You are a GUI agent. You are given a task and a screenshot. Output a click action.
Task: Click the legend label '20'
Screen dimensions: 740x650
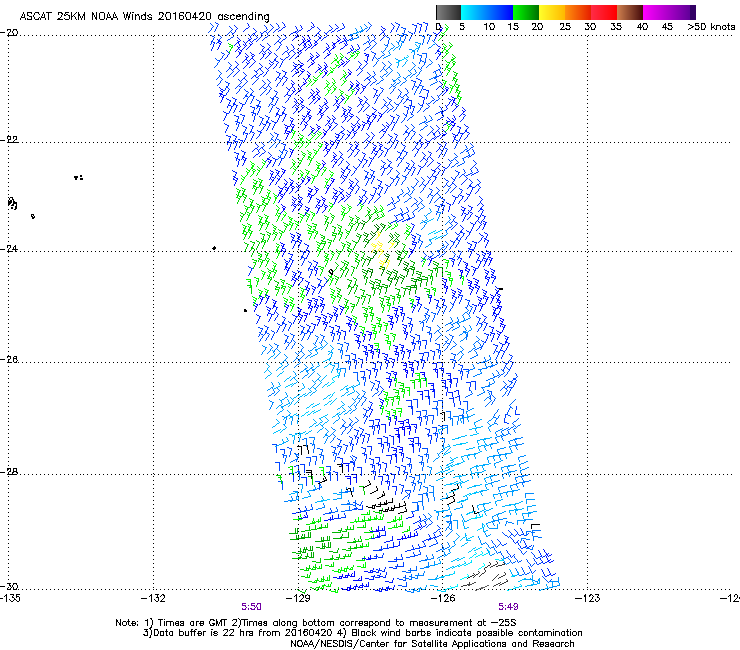537,27
